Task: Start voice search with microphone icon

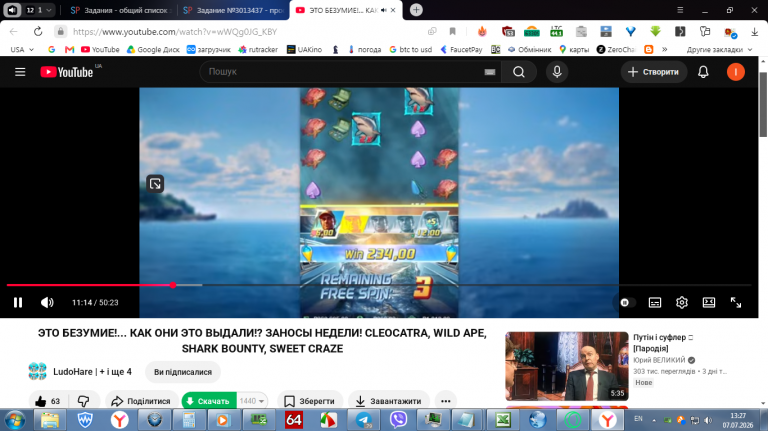Action: (557, 72)
